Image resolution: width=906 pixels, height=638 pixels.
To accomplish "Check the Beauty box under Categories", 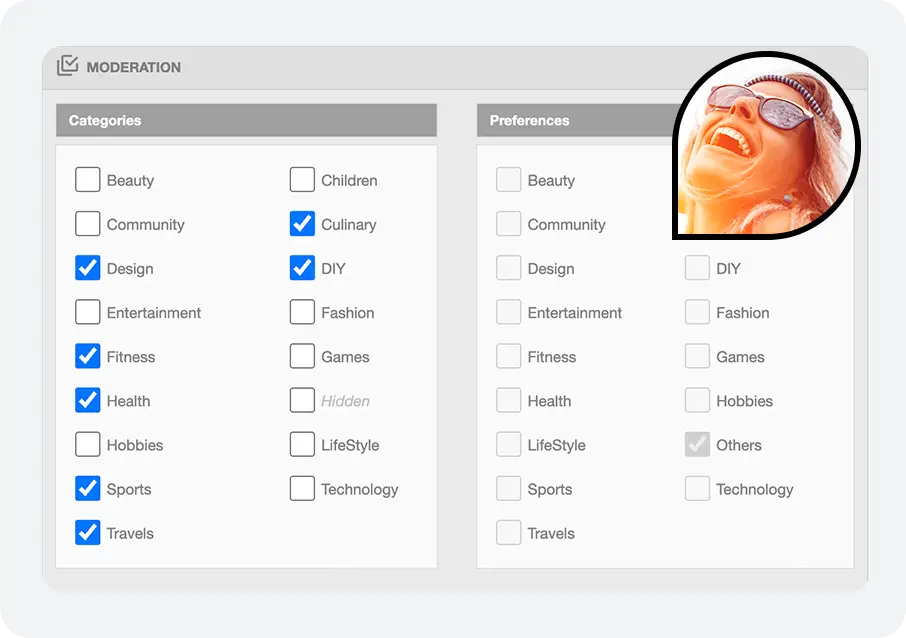I will pos(88,180).
